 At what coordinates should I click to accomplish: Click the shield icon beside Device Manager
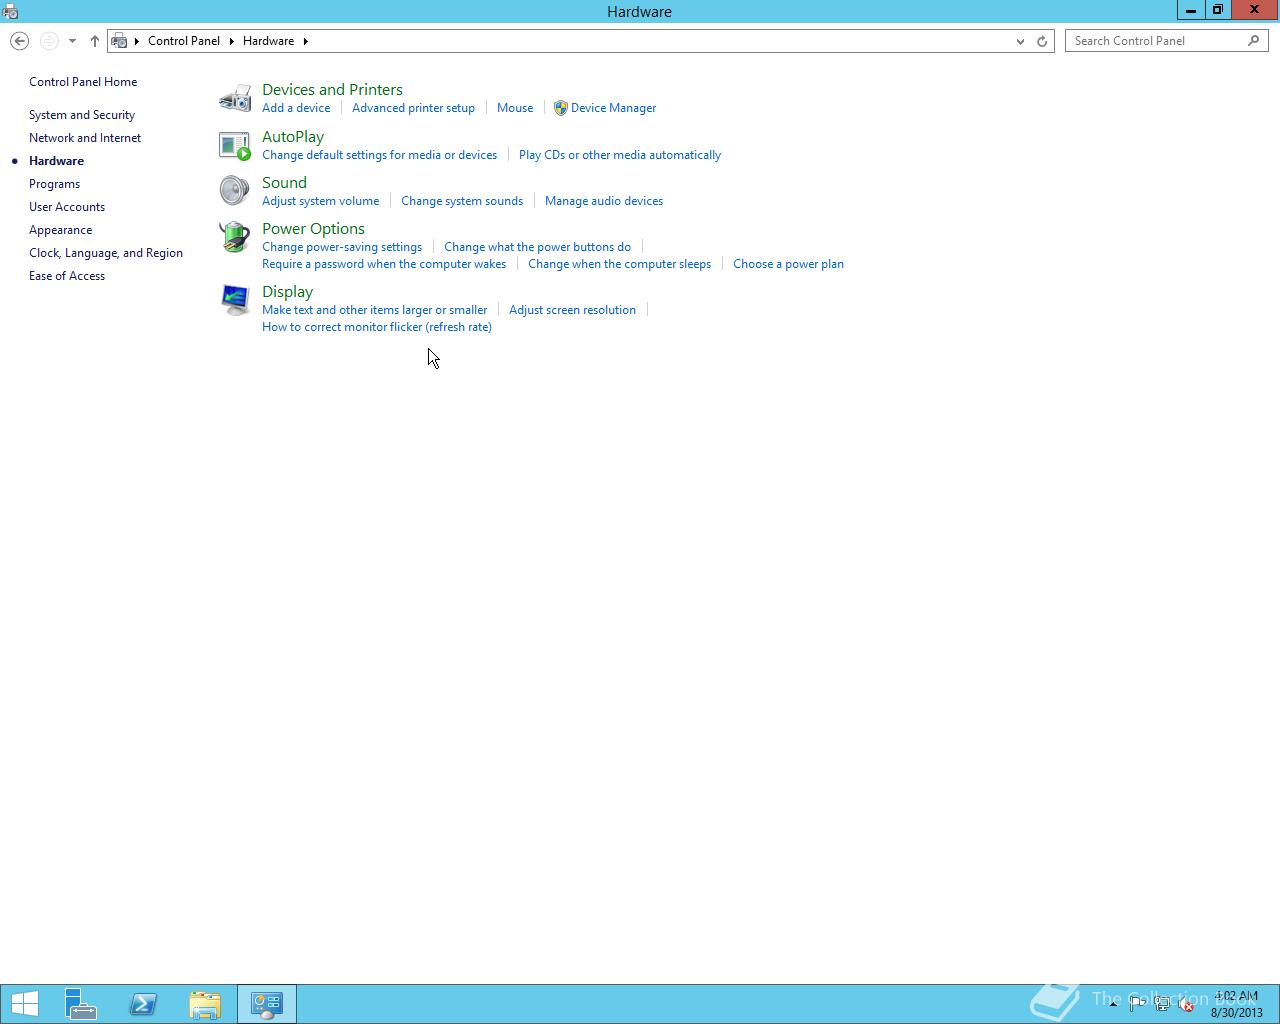[560, 108]
